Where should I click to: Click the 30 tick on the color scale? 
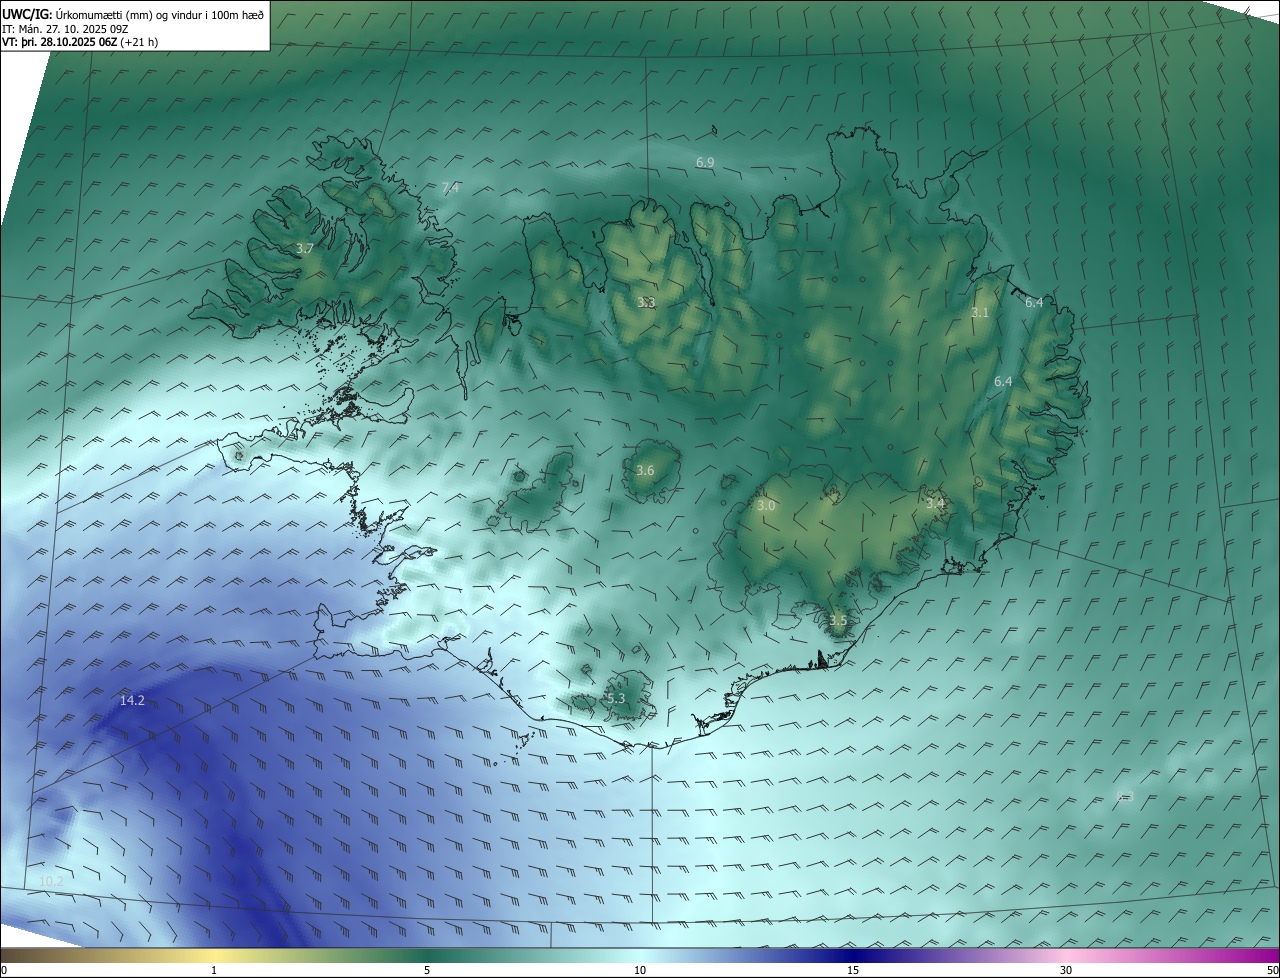click(x=1066, y=970)
